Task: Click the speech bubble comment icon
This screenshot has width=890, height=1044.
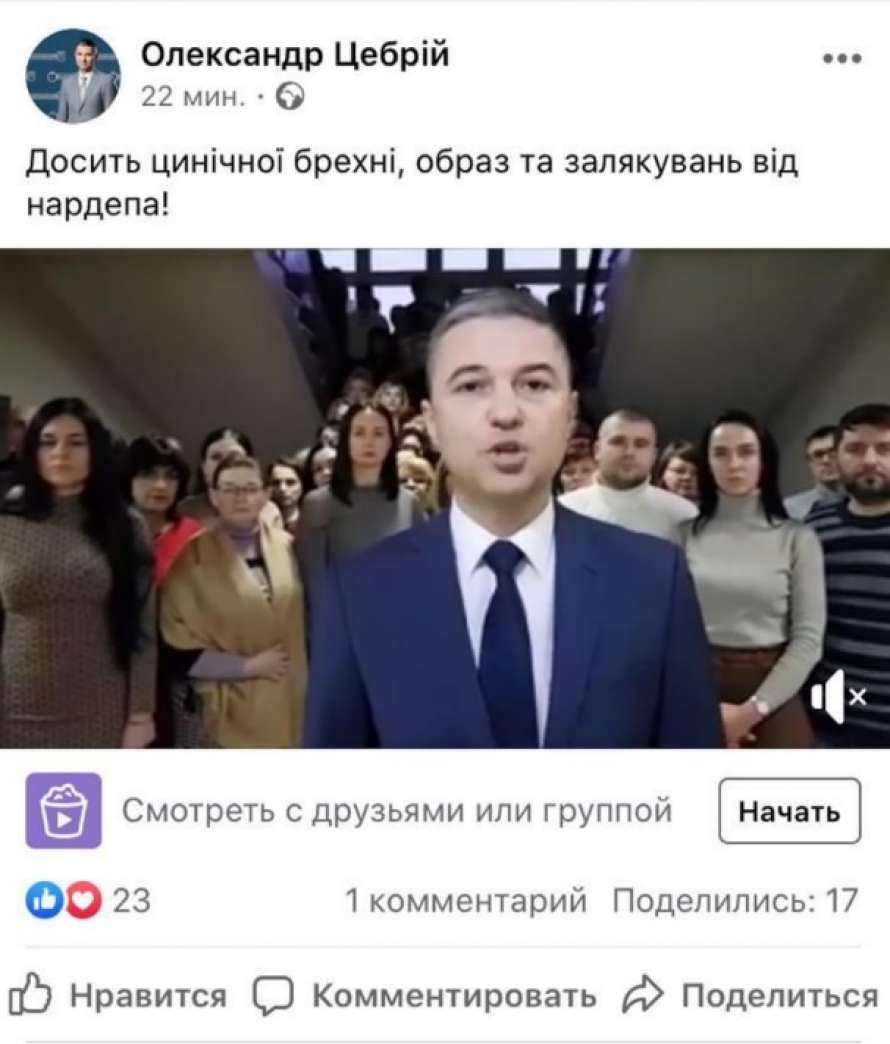Action: 273,996
